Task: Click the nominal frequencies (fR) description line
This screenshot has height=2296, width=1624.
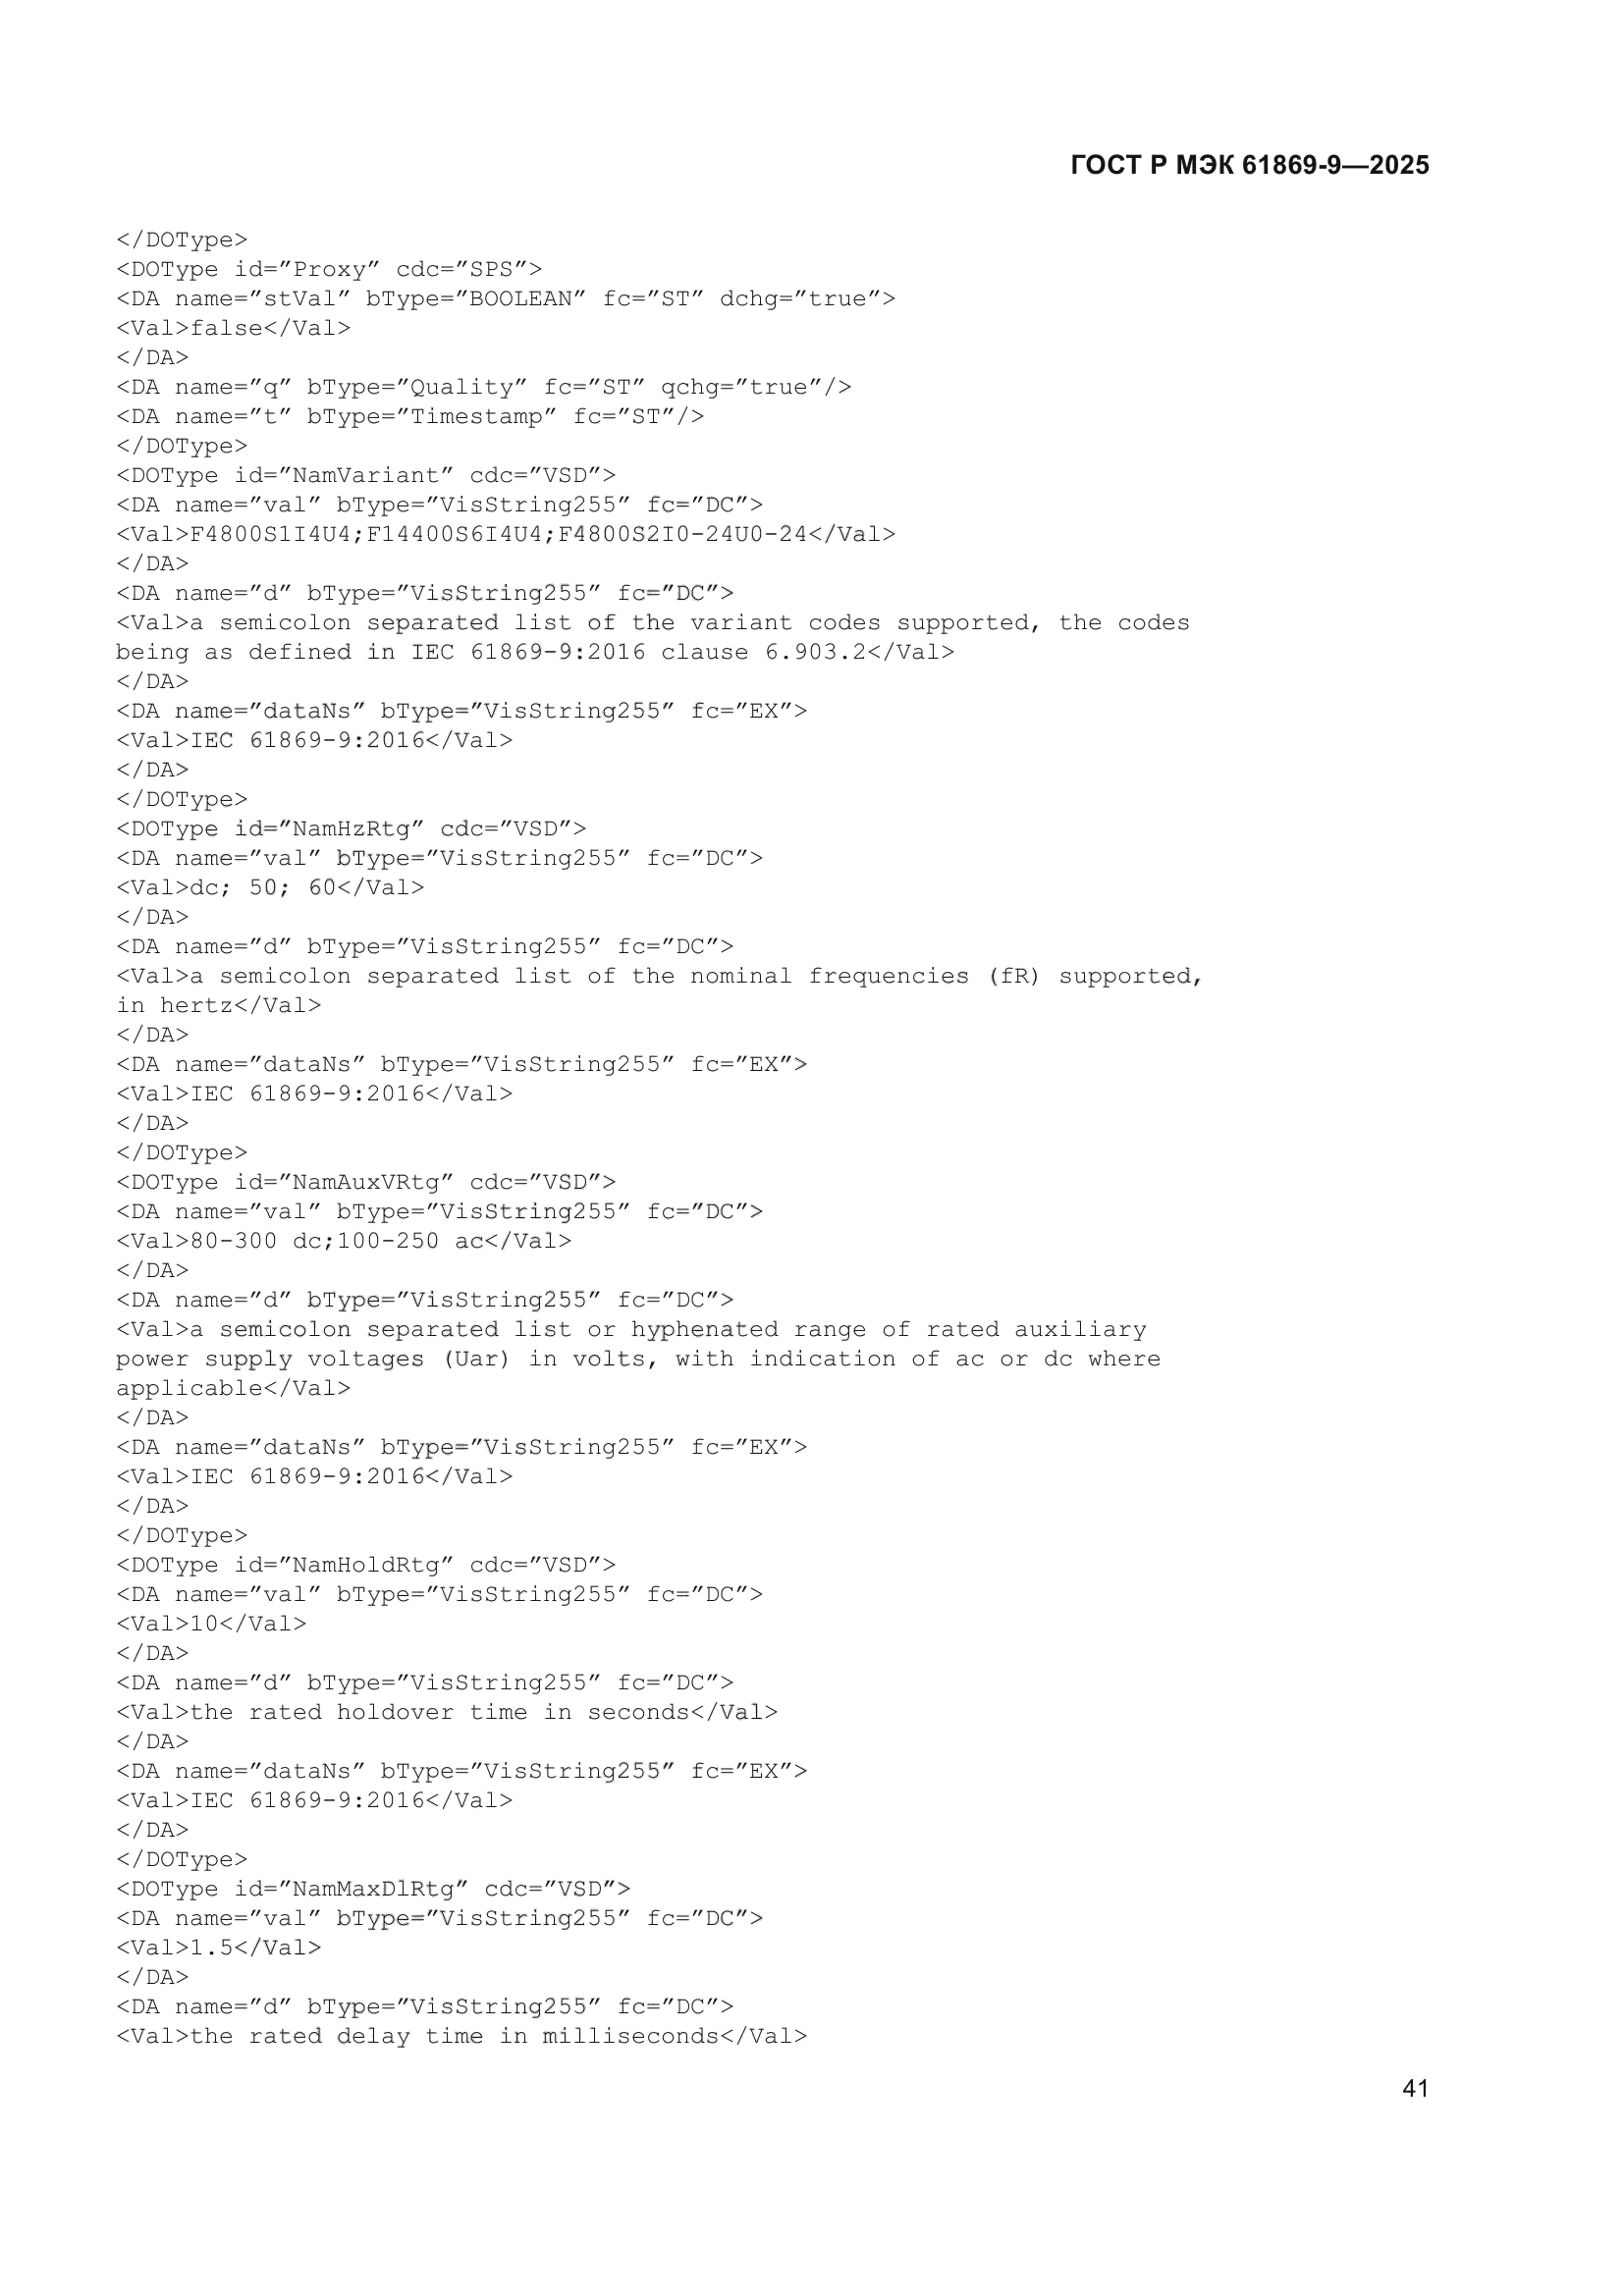Action: [660, 977]
